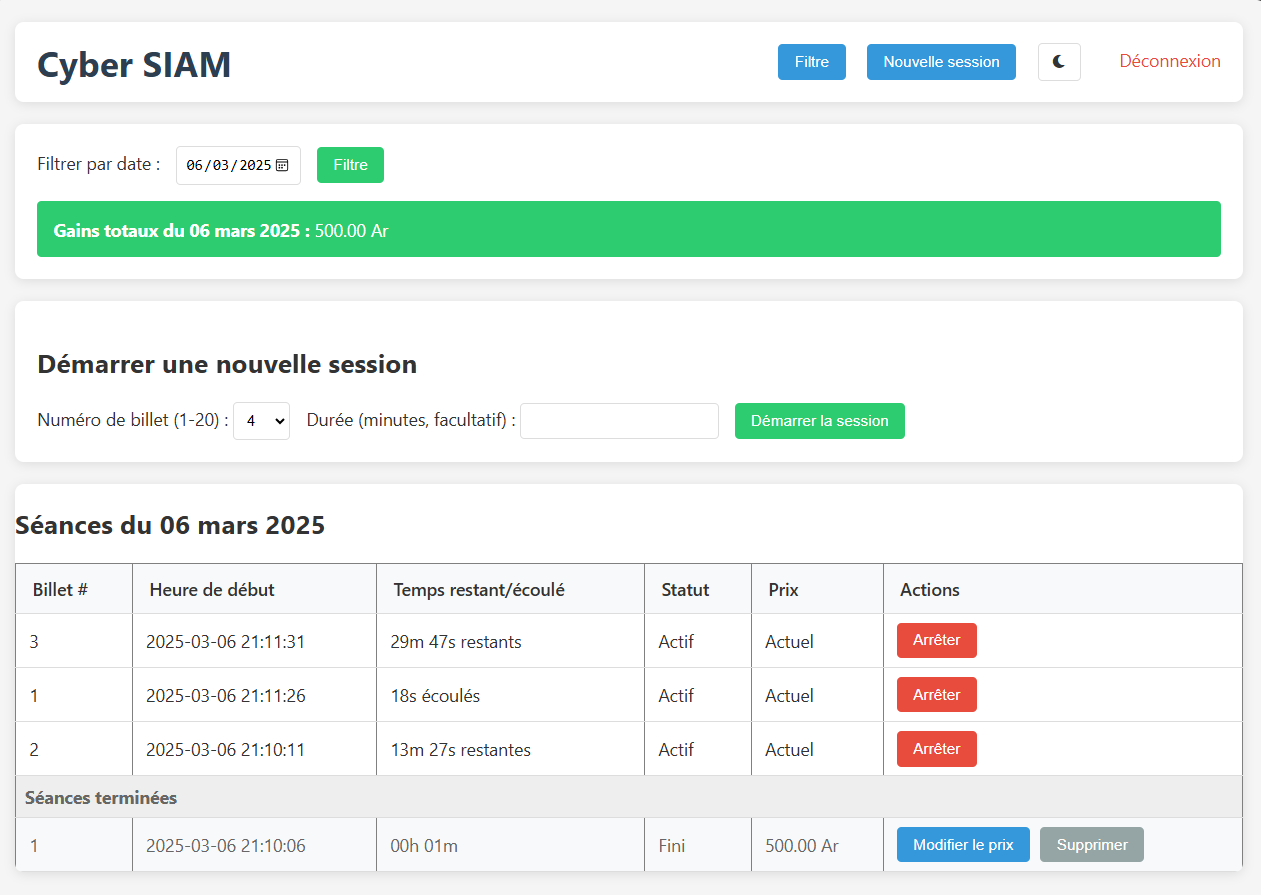Click the blue Filtre button in header
The image size is (1261, 895).
point(811,62)
